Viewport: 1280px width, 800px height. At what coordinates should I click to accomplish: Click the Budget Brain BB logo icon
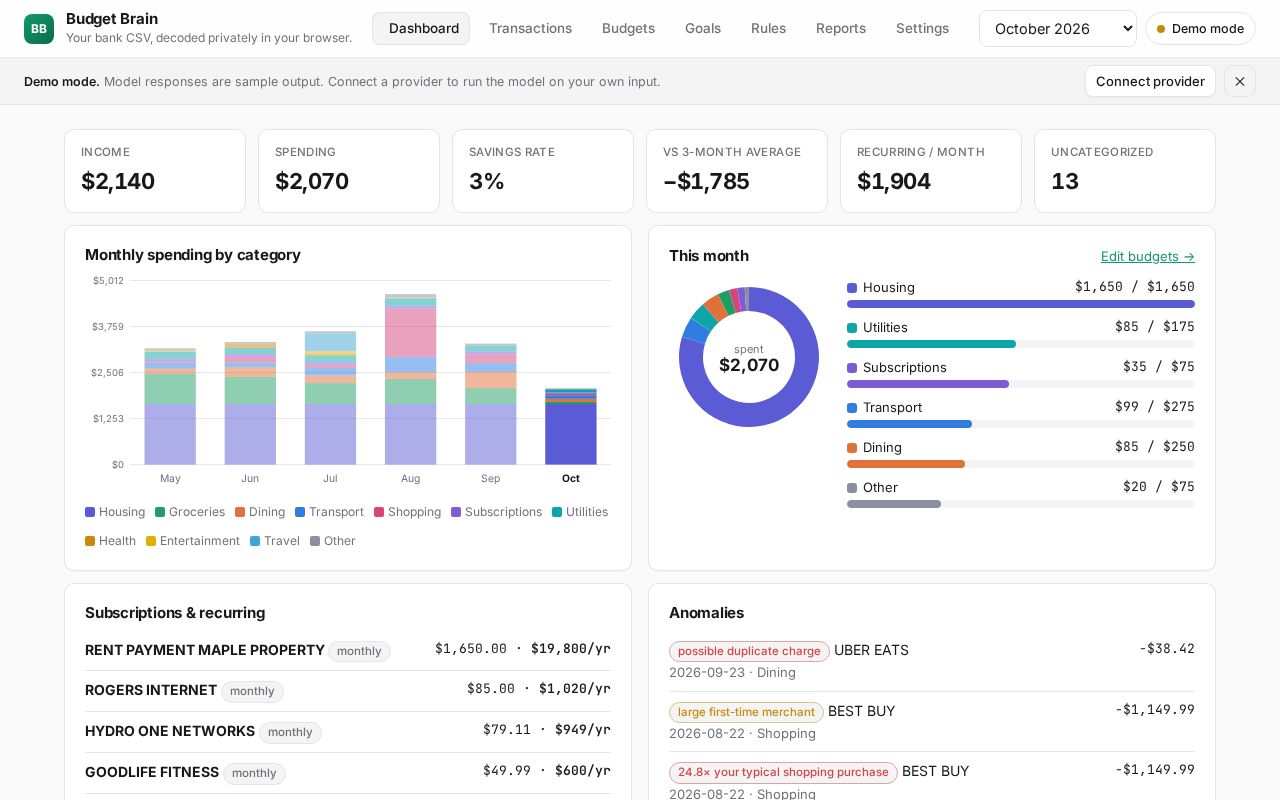point(39,29)
